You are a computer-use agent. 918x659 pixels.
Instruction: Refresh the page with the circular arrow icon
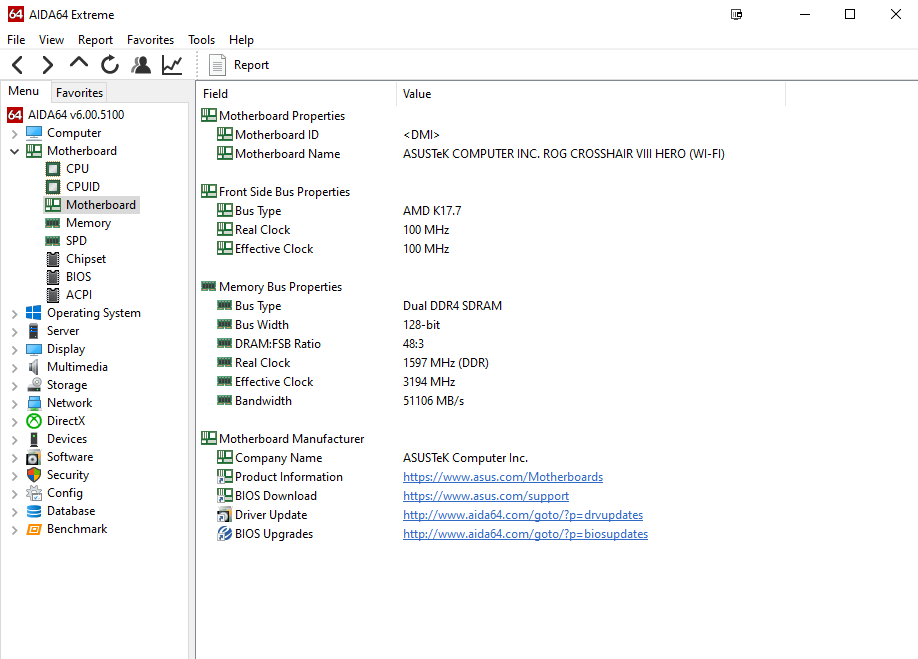pos(109,64)
